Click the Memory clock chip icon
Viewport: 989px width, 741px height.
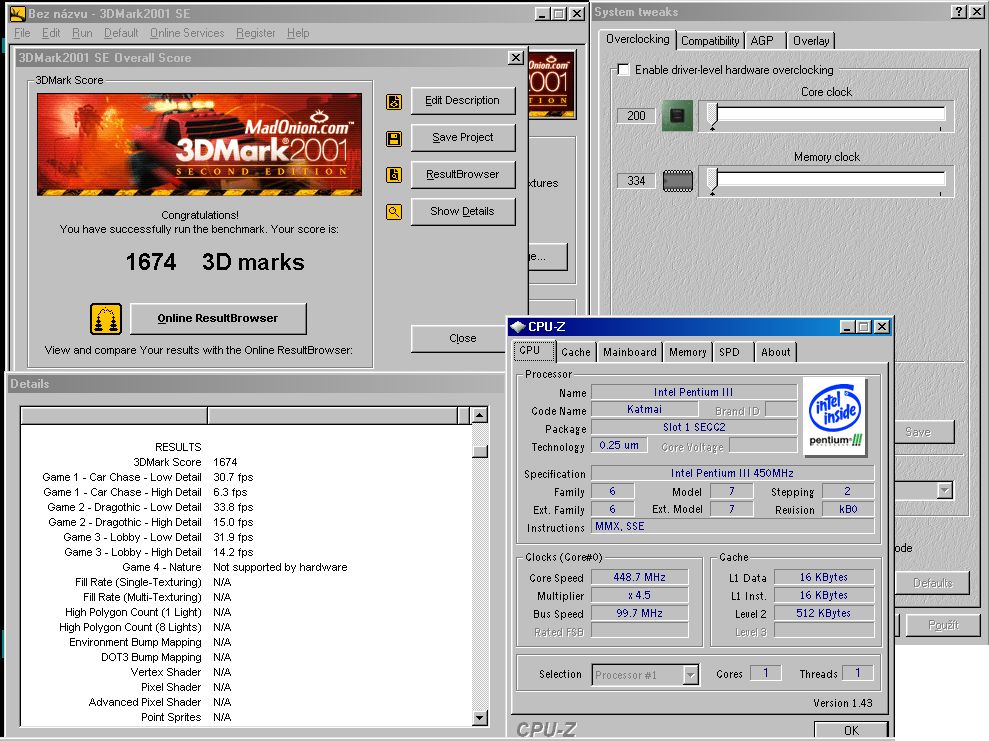pos(677,181)
